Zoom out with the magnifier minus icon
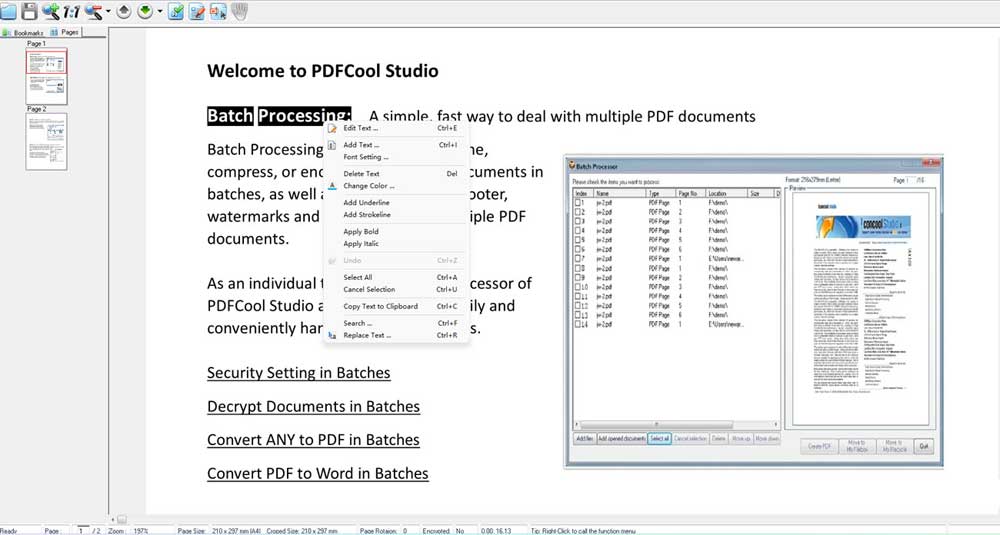The image size is (1000, 535). (x=93, y=11)
